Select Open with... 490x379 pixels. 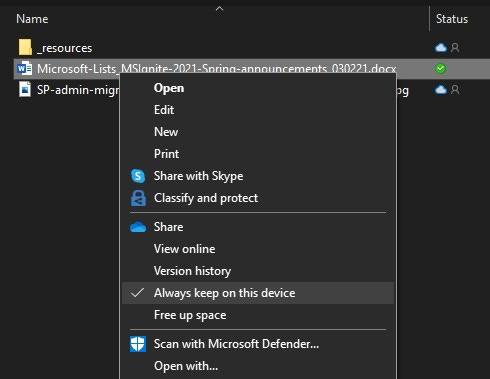258,366
